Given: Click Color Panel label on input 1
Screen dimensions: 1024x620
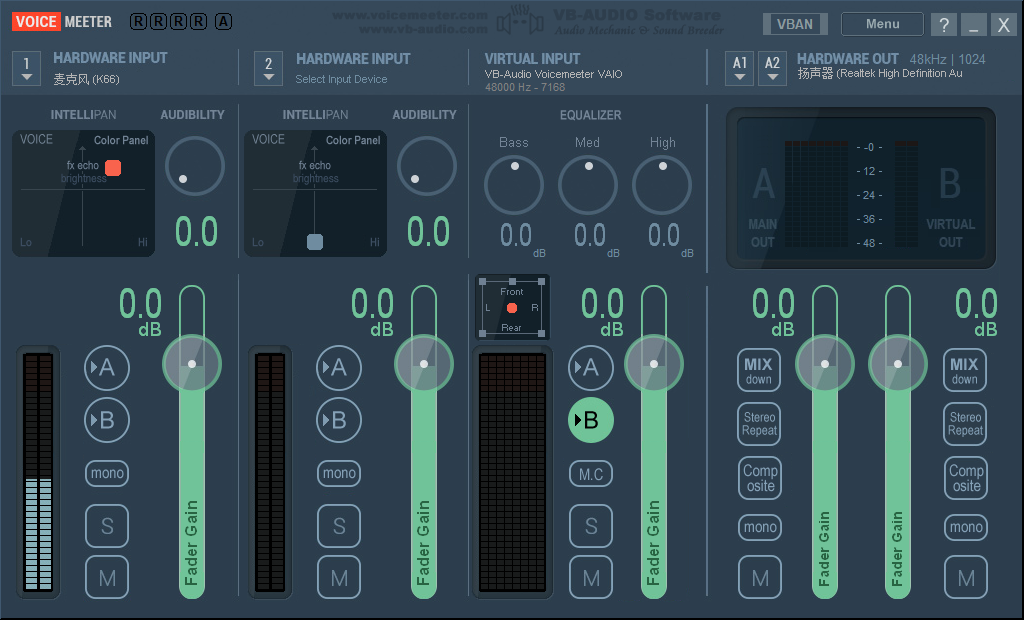Looking at the screenshot, I should [x=121, y=140].
